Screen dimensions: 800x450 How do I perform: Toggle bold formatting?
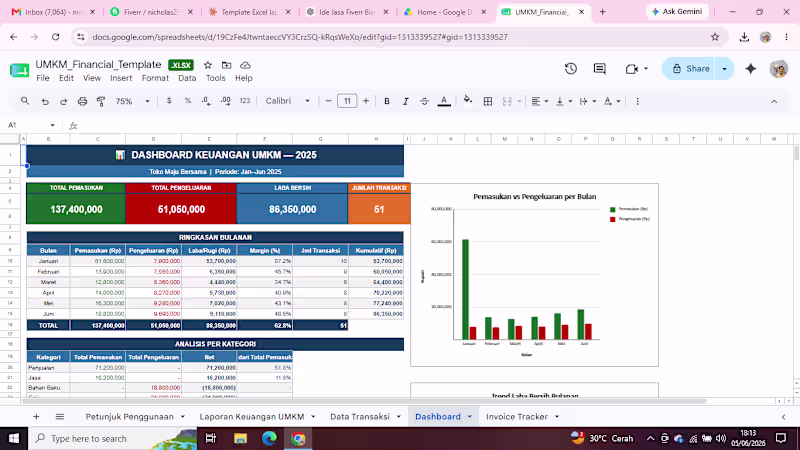point(387,101)
